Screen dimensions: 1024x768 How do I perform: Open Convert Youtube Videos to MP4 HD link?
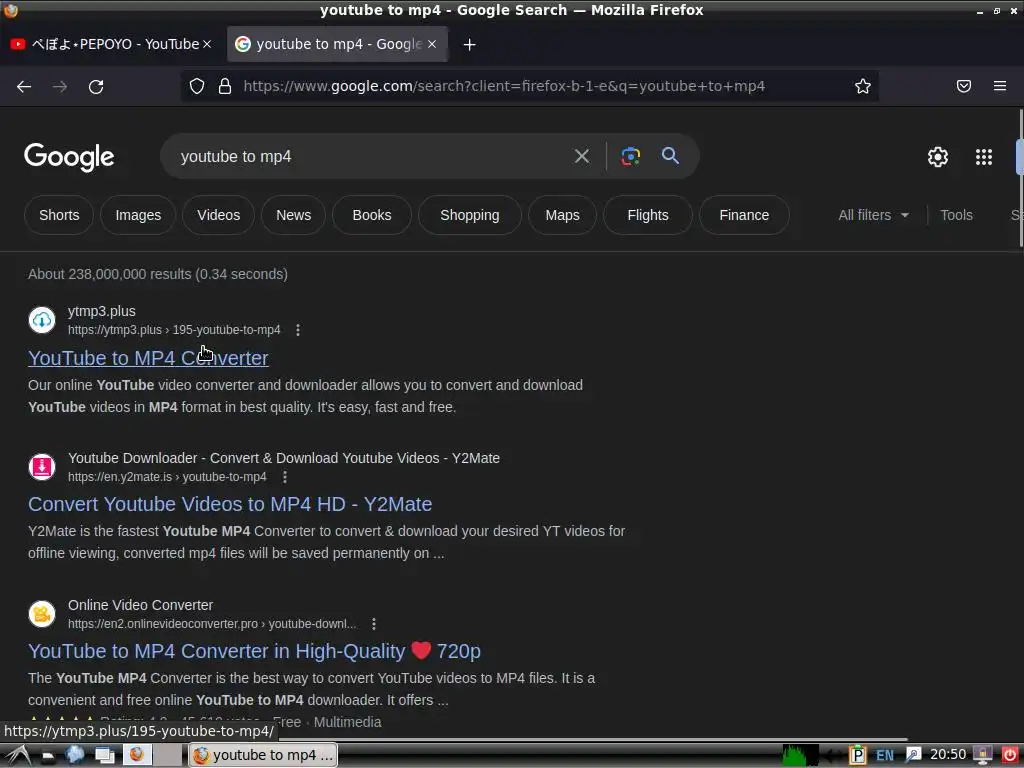230,504
